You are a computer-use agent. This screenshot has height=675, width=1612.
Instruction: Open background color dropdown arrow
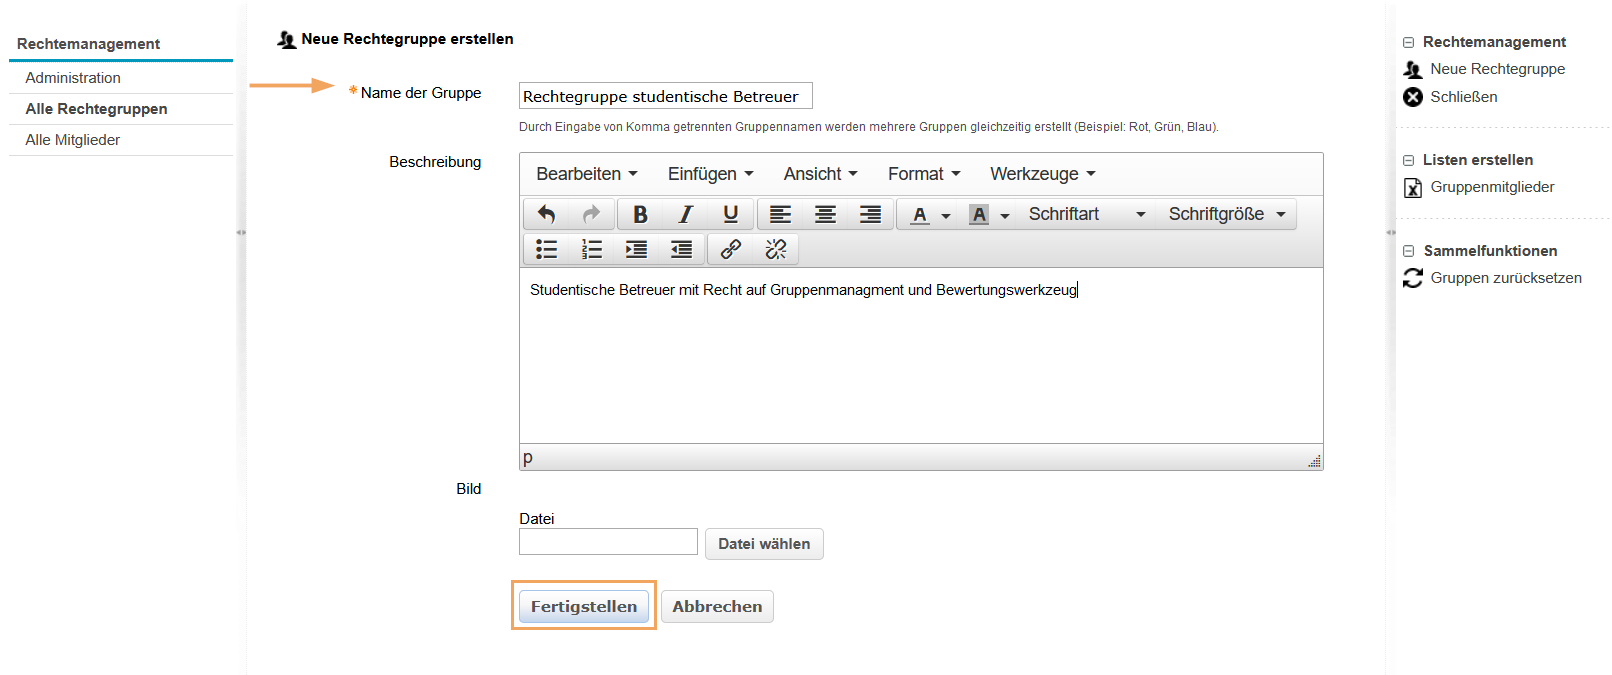click(x=1005, y=215)
